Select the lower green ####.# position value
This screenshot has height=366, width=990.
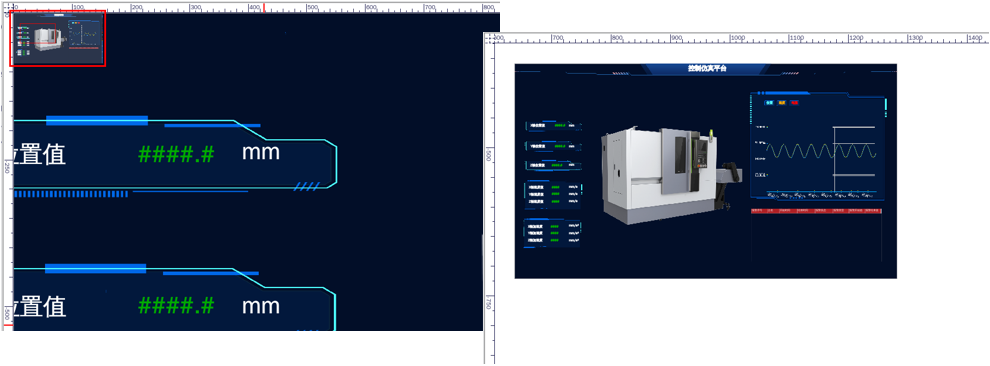tap(176, 306)
